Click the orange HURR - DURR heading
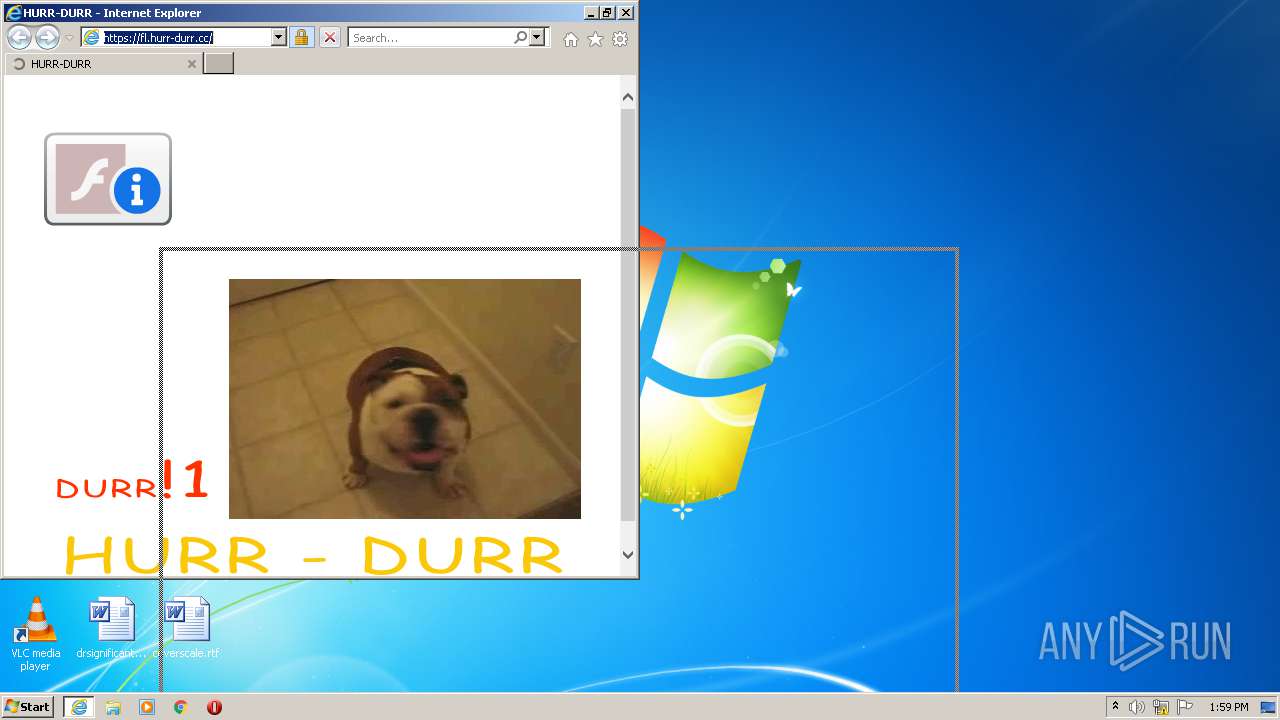Screen dimensions: 1280x720 (x=314, y=556)
